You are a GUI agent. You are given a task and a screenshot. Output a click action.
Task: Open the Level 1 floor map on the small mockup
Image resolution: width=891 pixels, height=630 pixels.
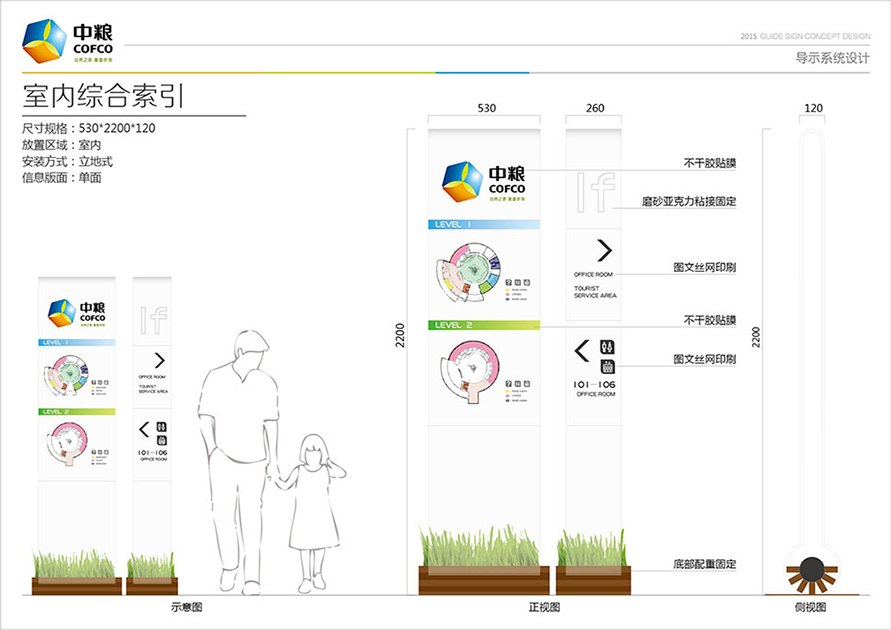[66, 375]
